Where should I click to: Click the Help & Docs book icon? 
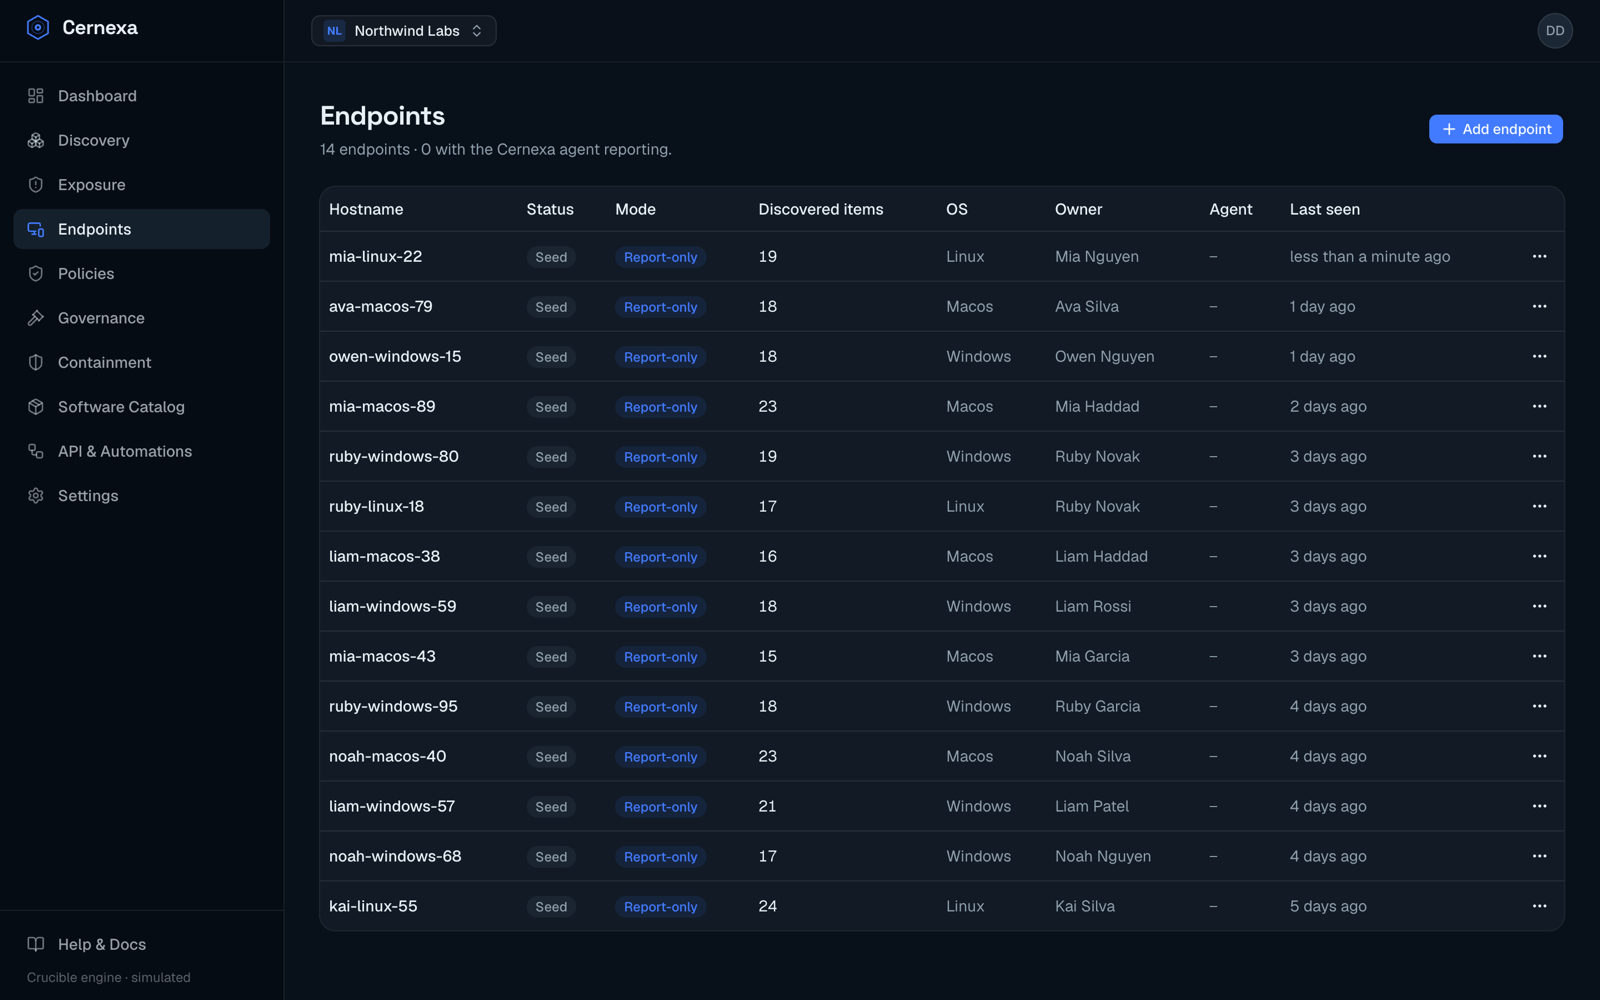click(x=36, y=944)
